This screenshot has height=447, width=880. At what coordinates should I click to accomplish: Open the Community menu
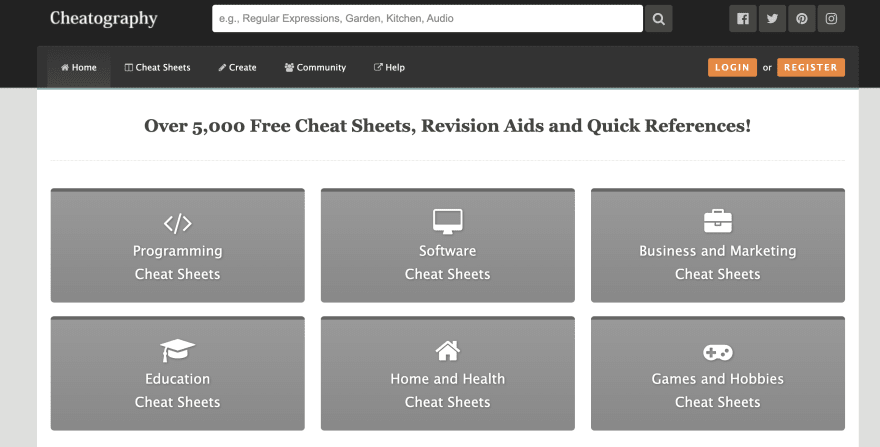[x=315, y=67]
